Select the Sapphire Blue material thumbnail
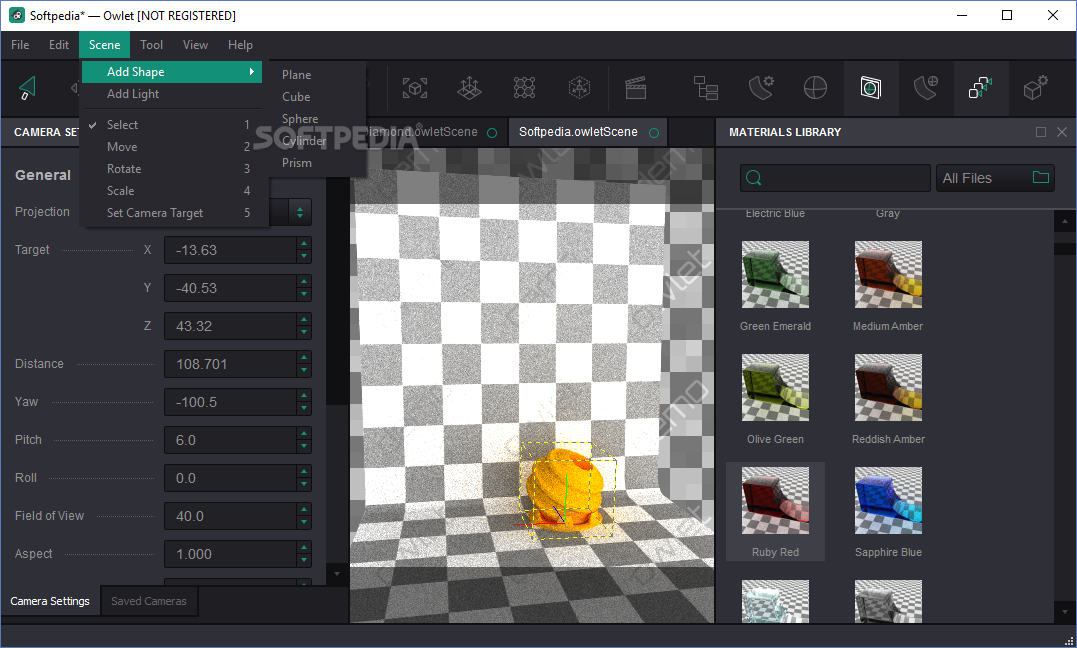1077x648 pixels. pyautogui.click(x=888, y=500)
